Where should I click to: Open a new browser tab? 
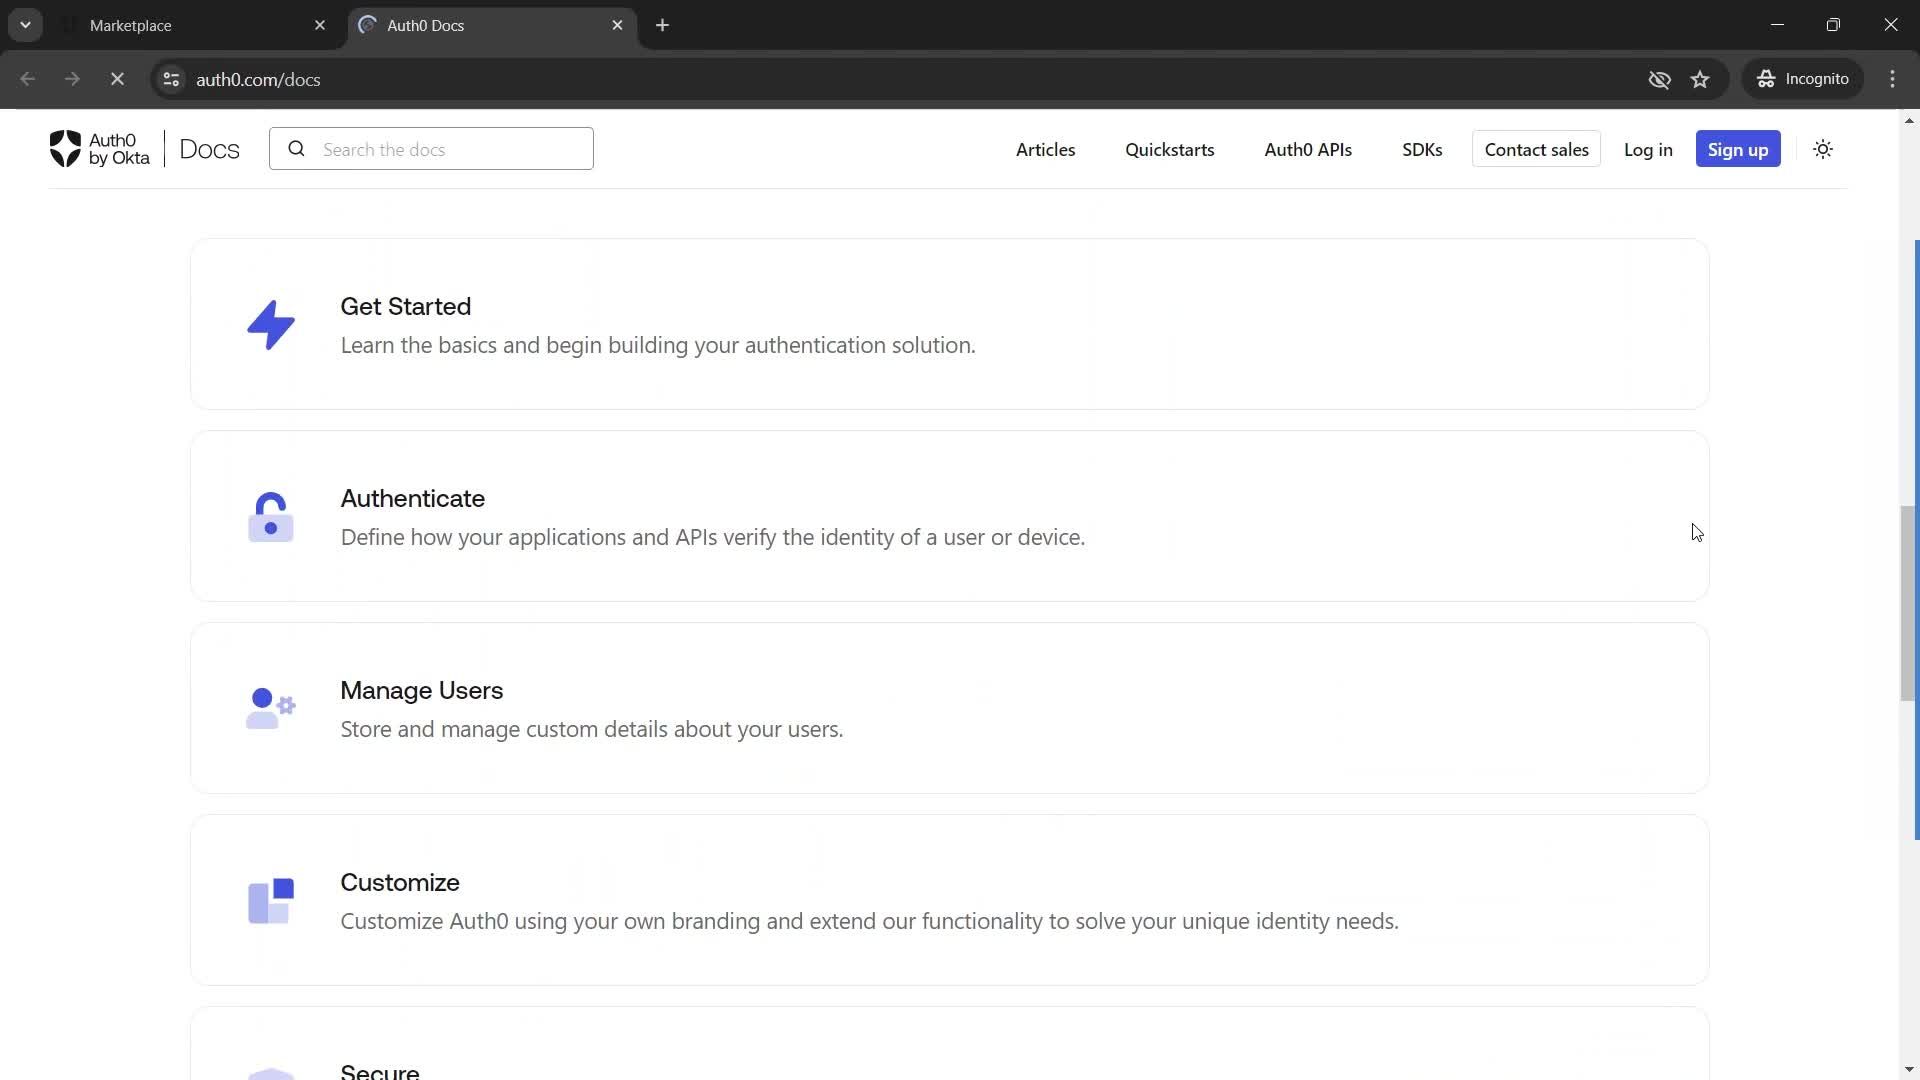[662, 25]
